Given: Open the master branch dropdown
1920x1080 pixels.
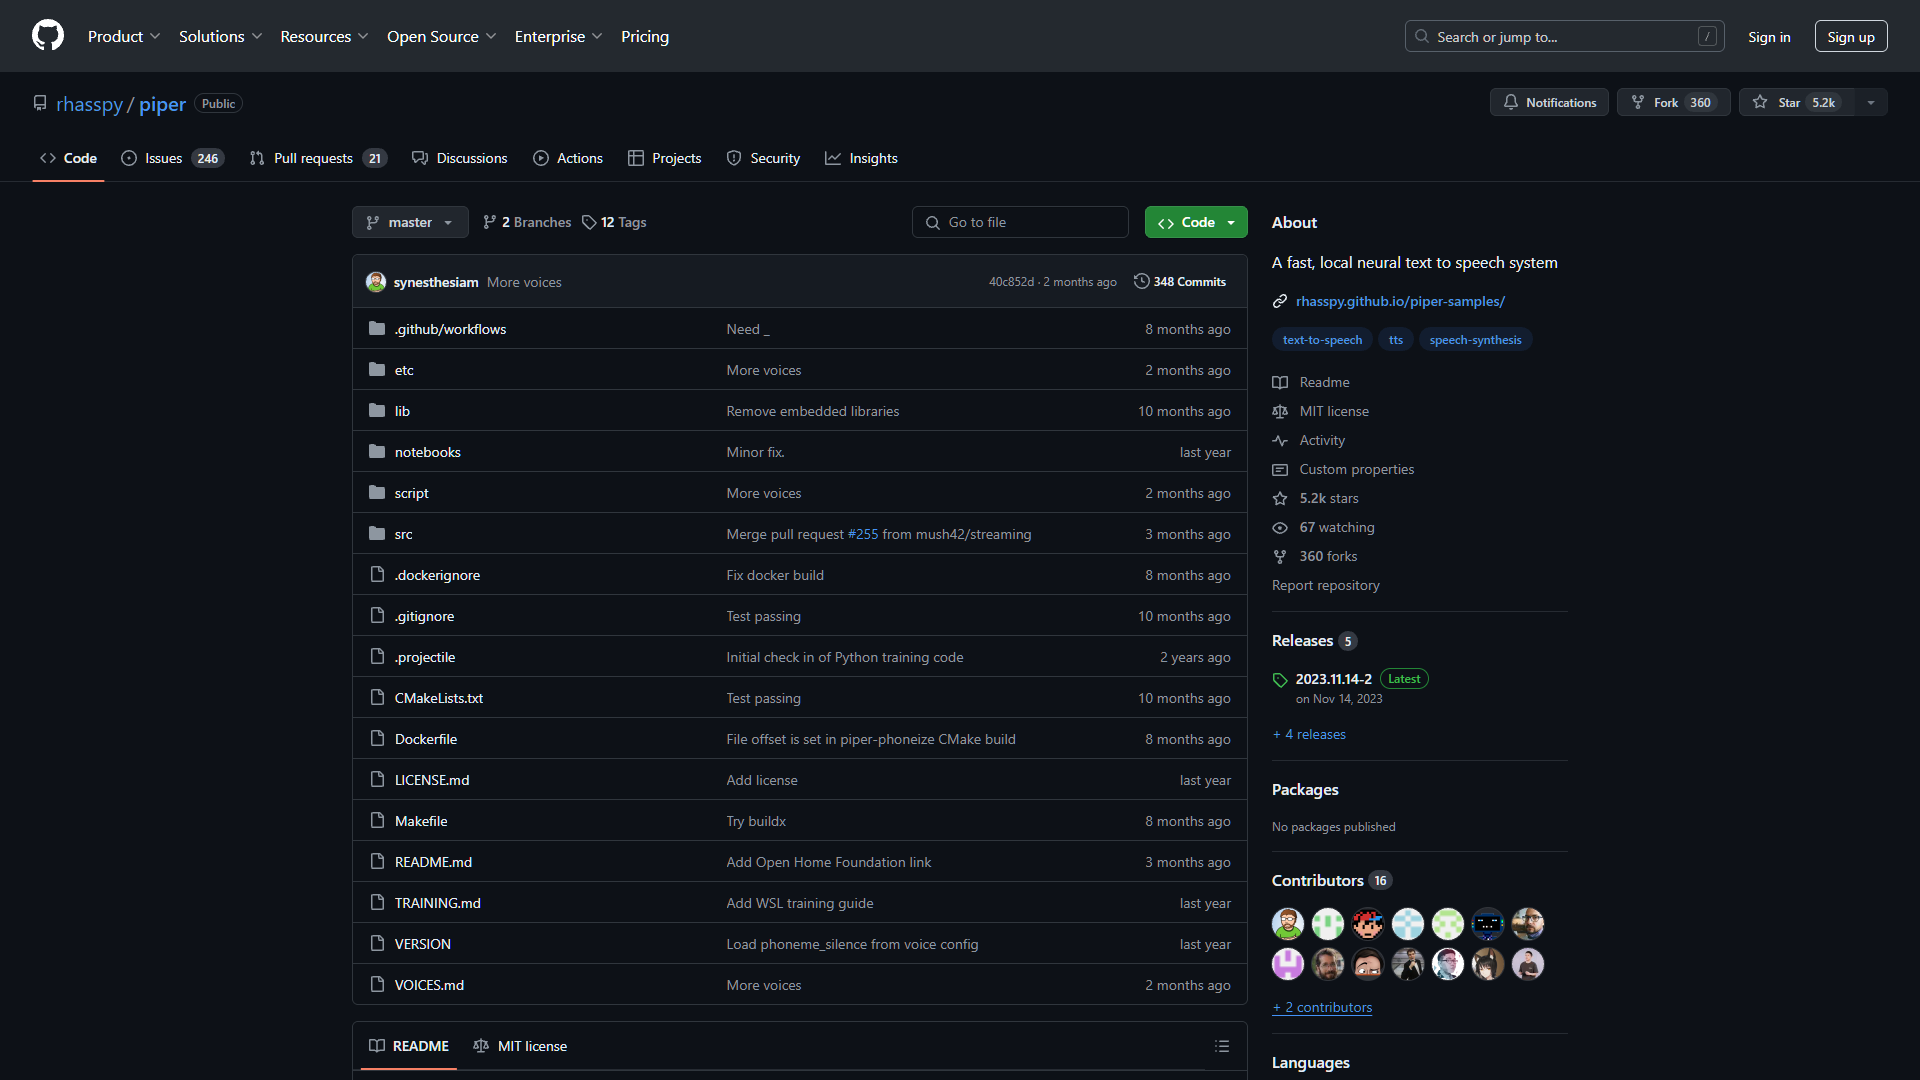Looking at the screenshot, I should (410, 222).
